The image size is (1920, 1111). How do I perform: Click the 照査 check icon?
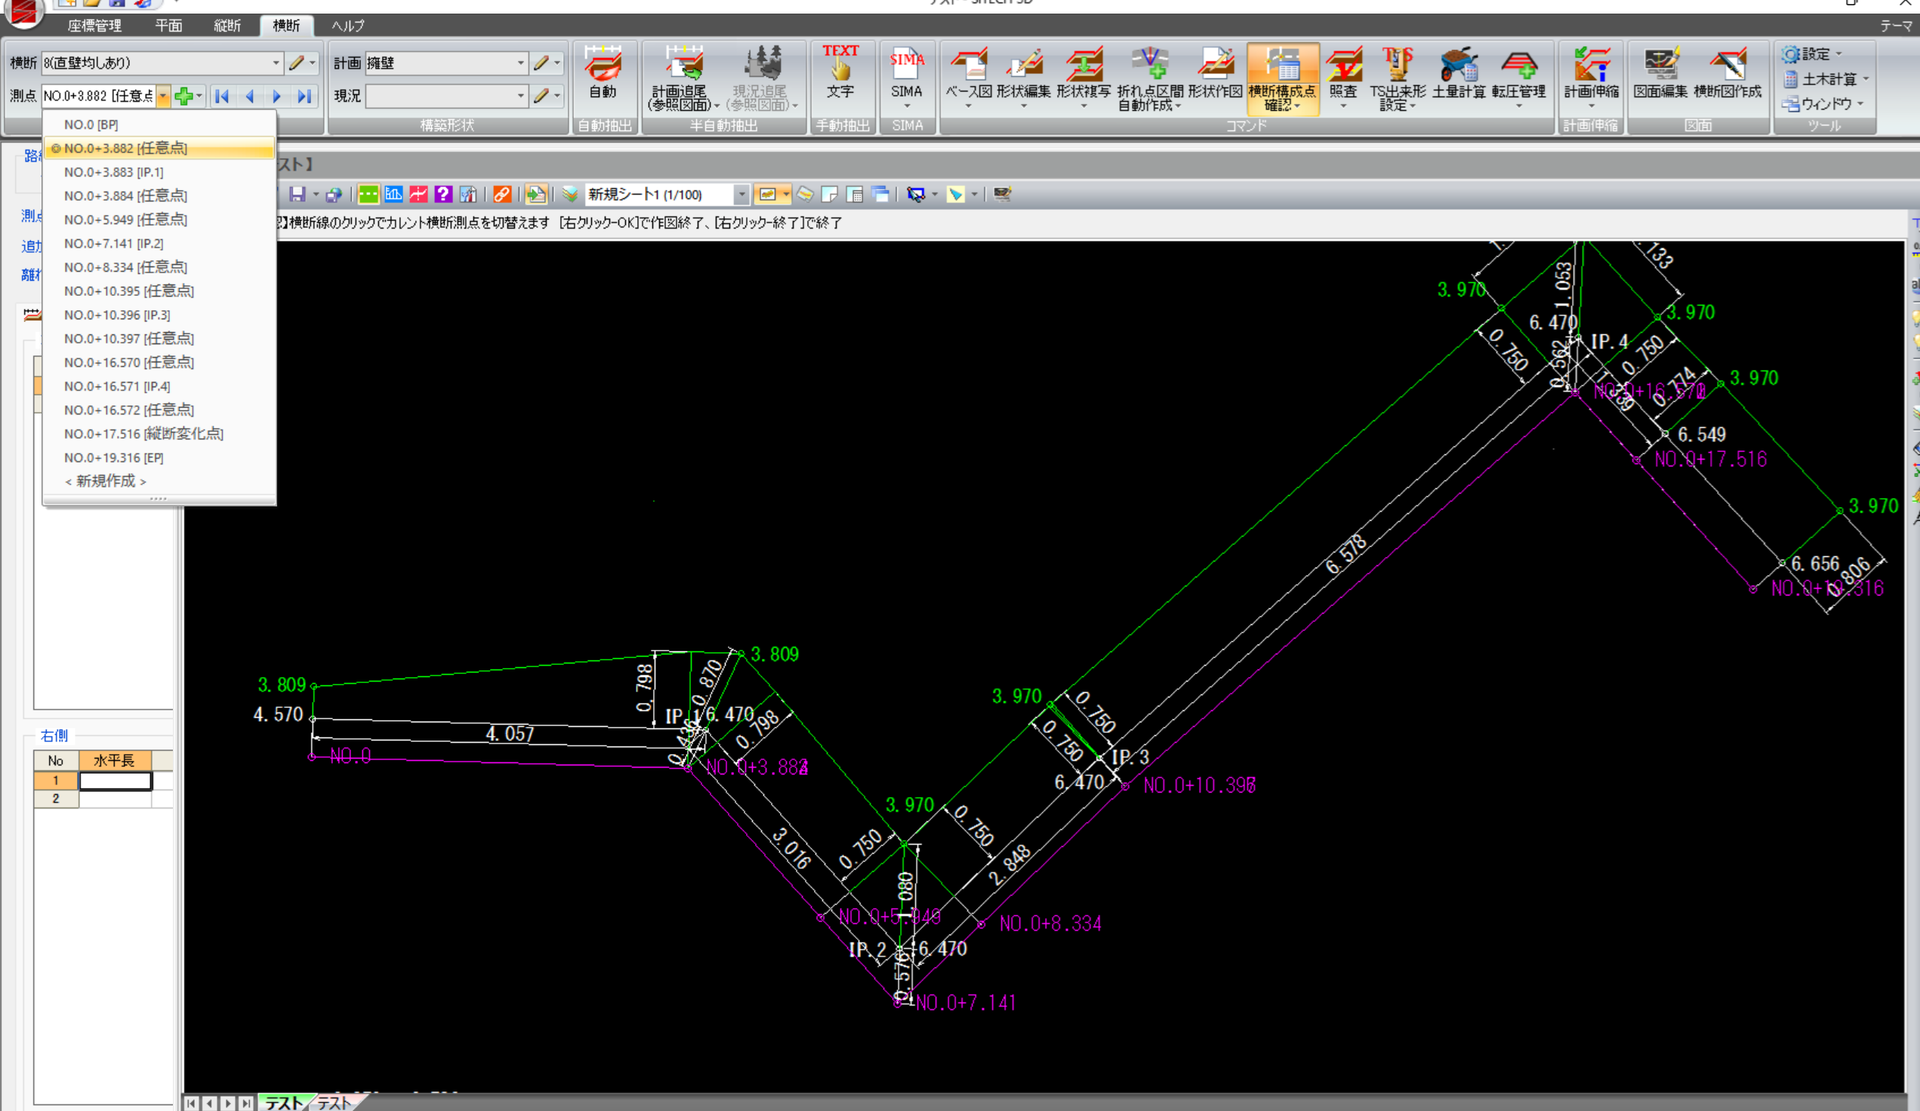(1343, 75)
